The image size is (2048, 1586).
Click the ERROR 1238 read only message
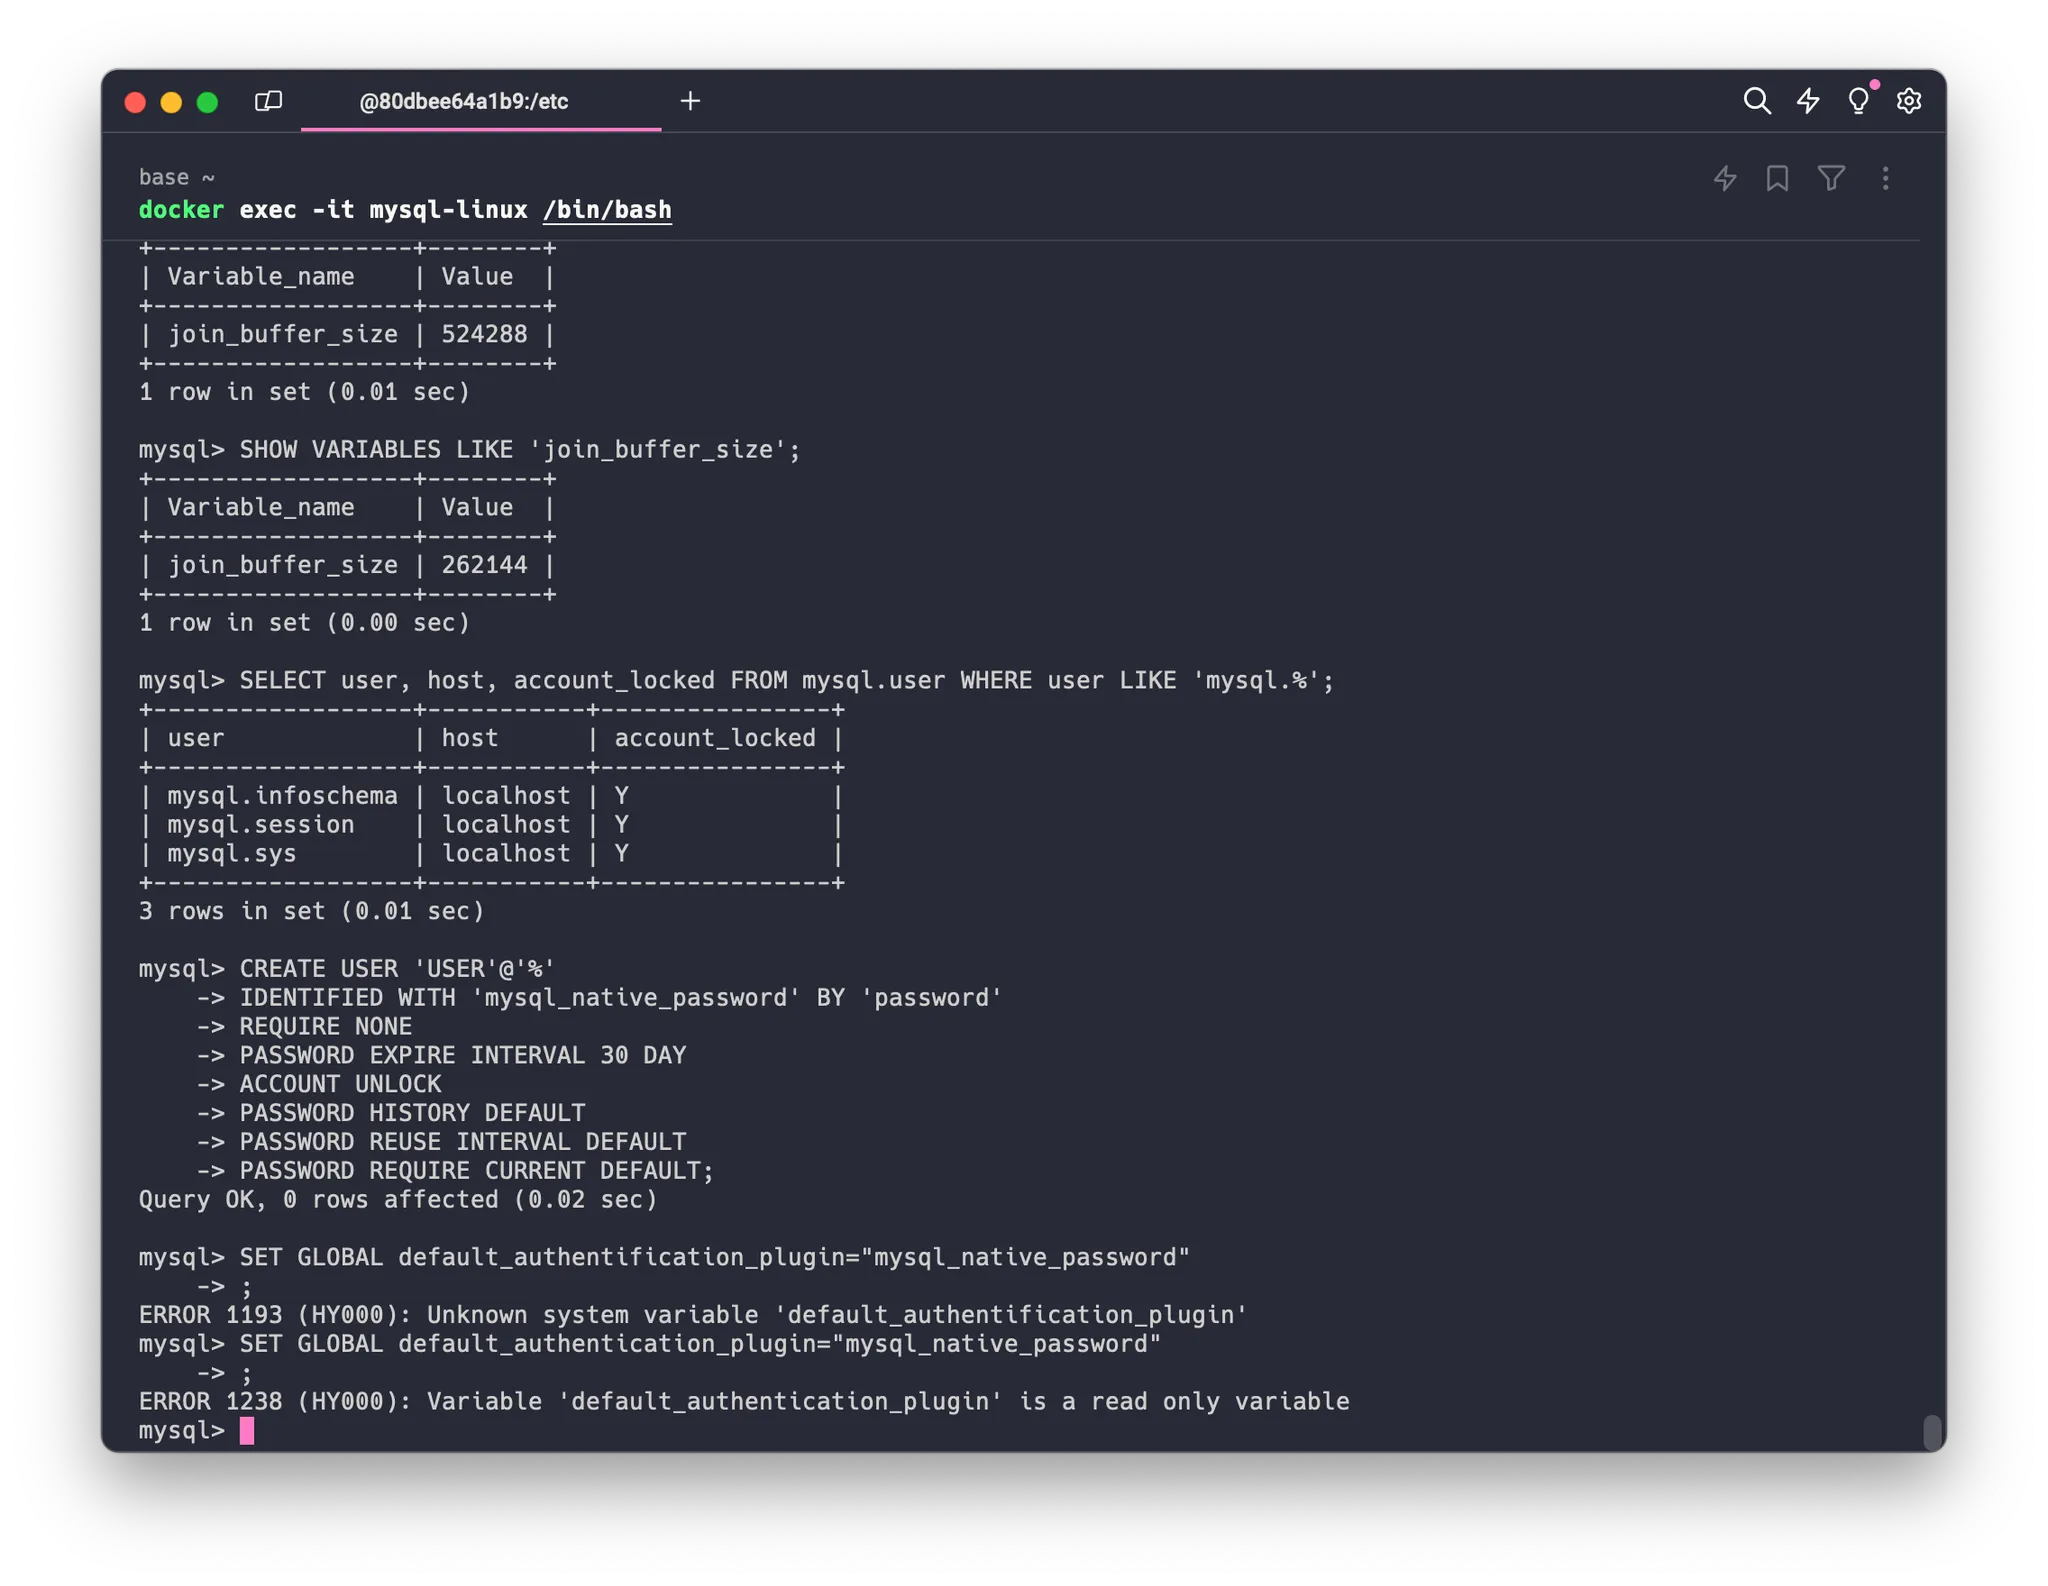743,1402
